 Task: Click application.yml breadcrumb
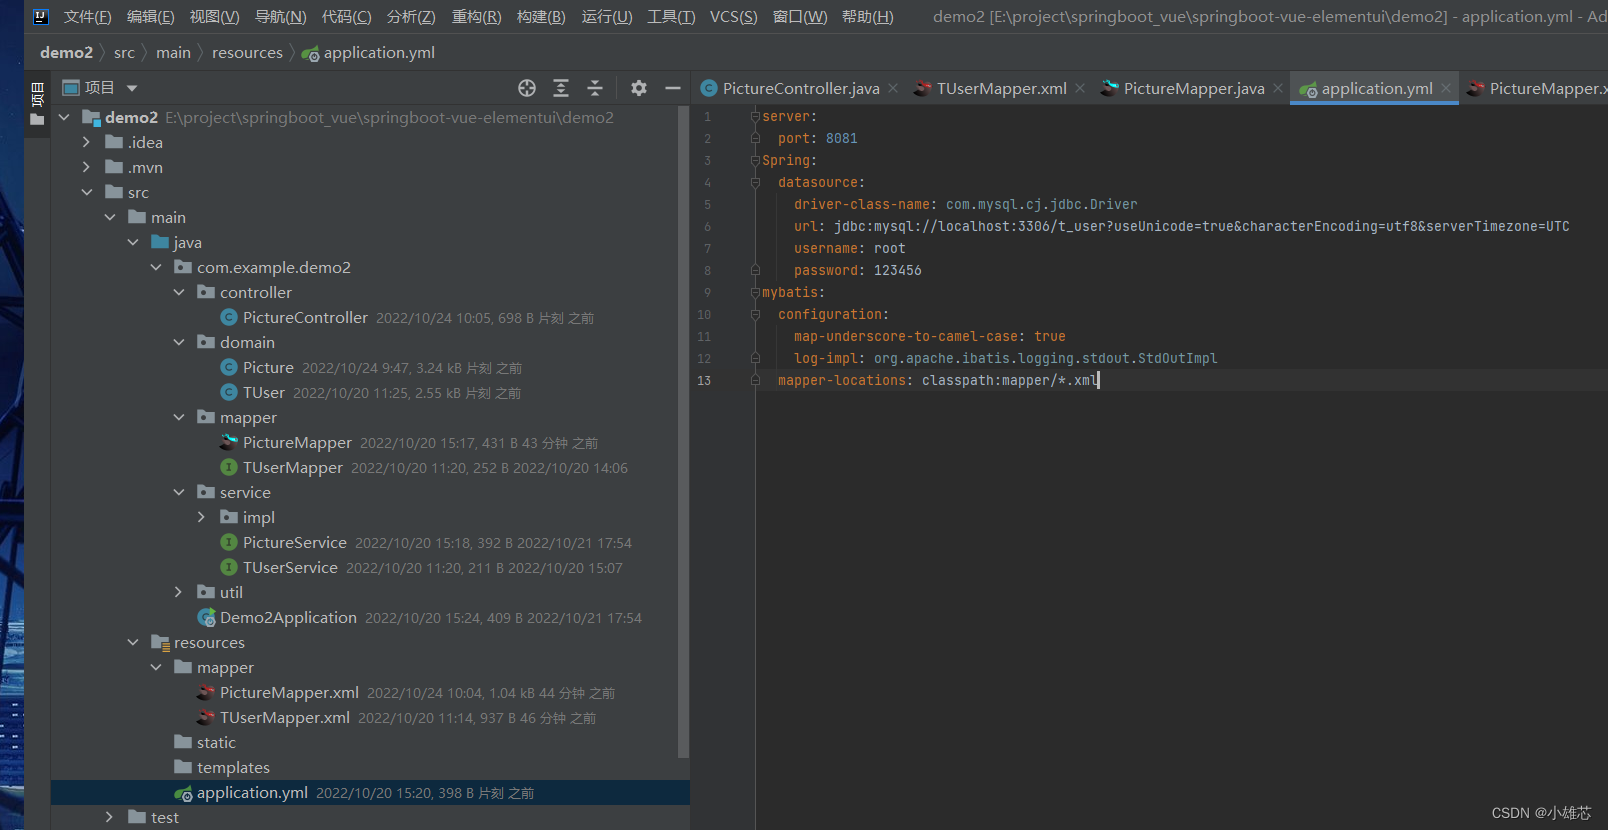coord(368,52)
